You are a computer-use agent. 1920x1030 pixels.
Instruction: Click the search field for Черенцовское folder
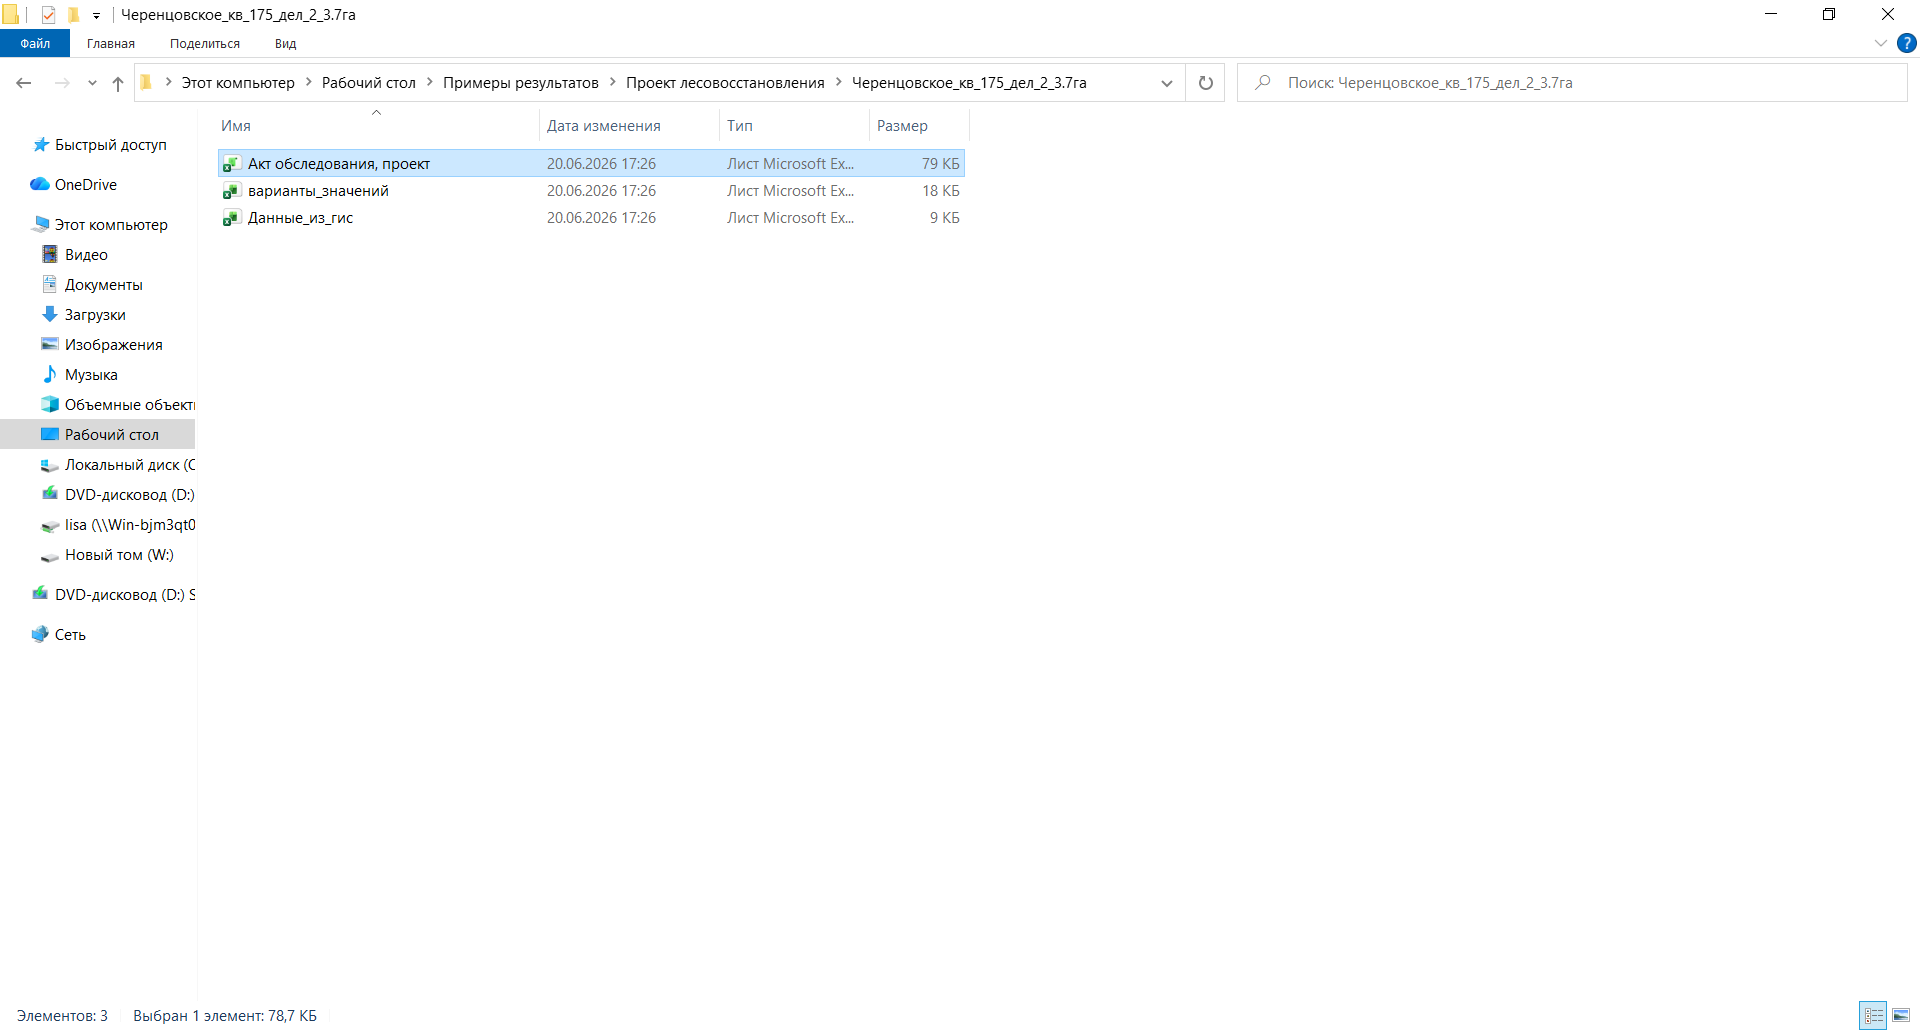[x=1572, y=83]
